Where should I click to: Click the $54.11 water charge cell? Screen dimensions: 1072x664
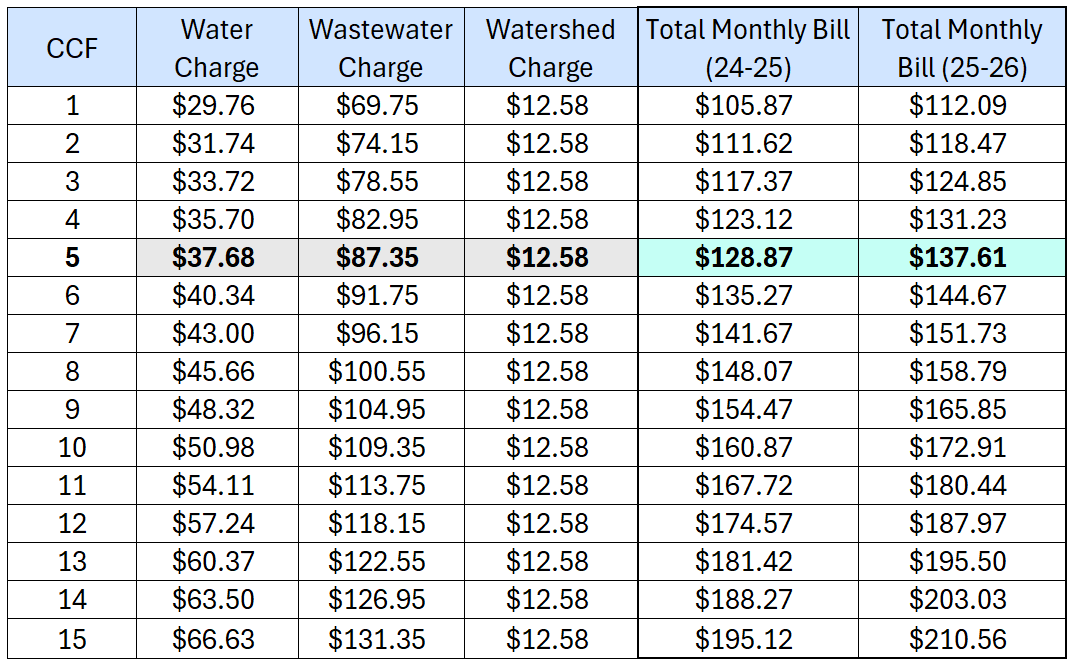point(213,486)
